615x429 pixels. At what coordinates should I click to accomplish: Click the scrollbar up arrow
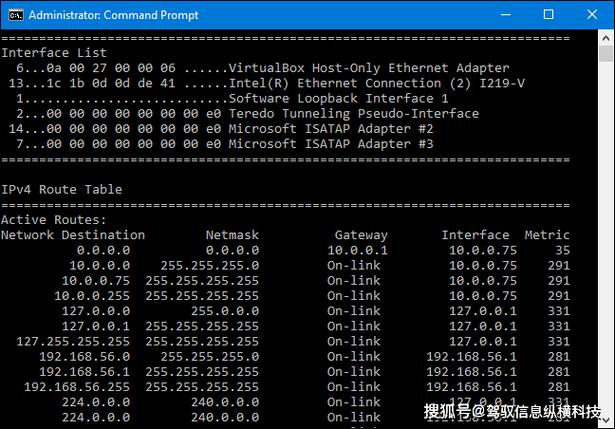pyautogui.click(x=606, y=38)
